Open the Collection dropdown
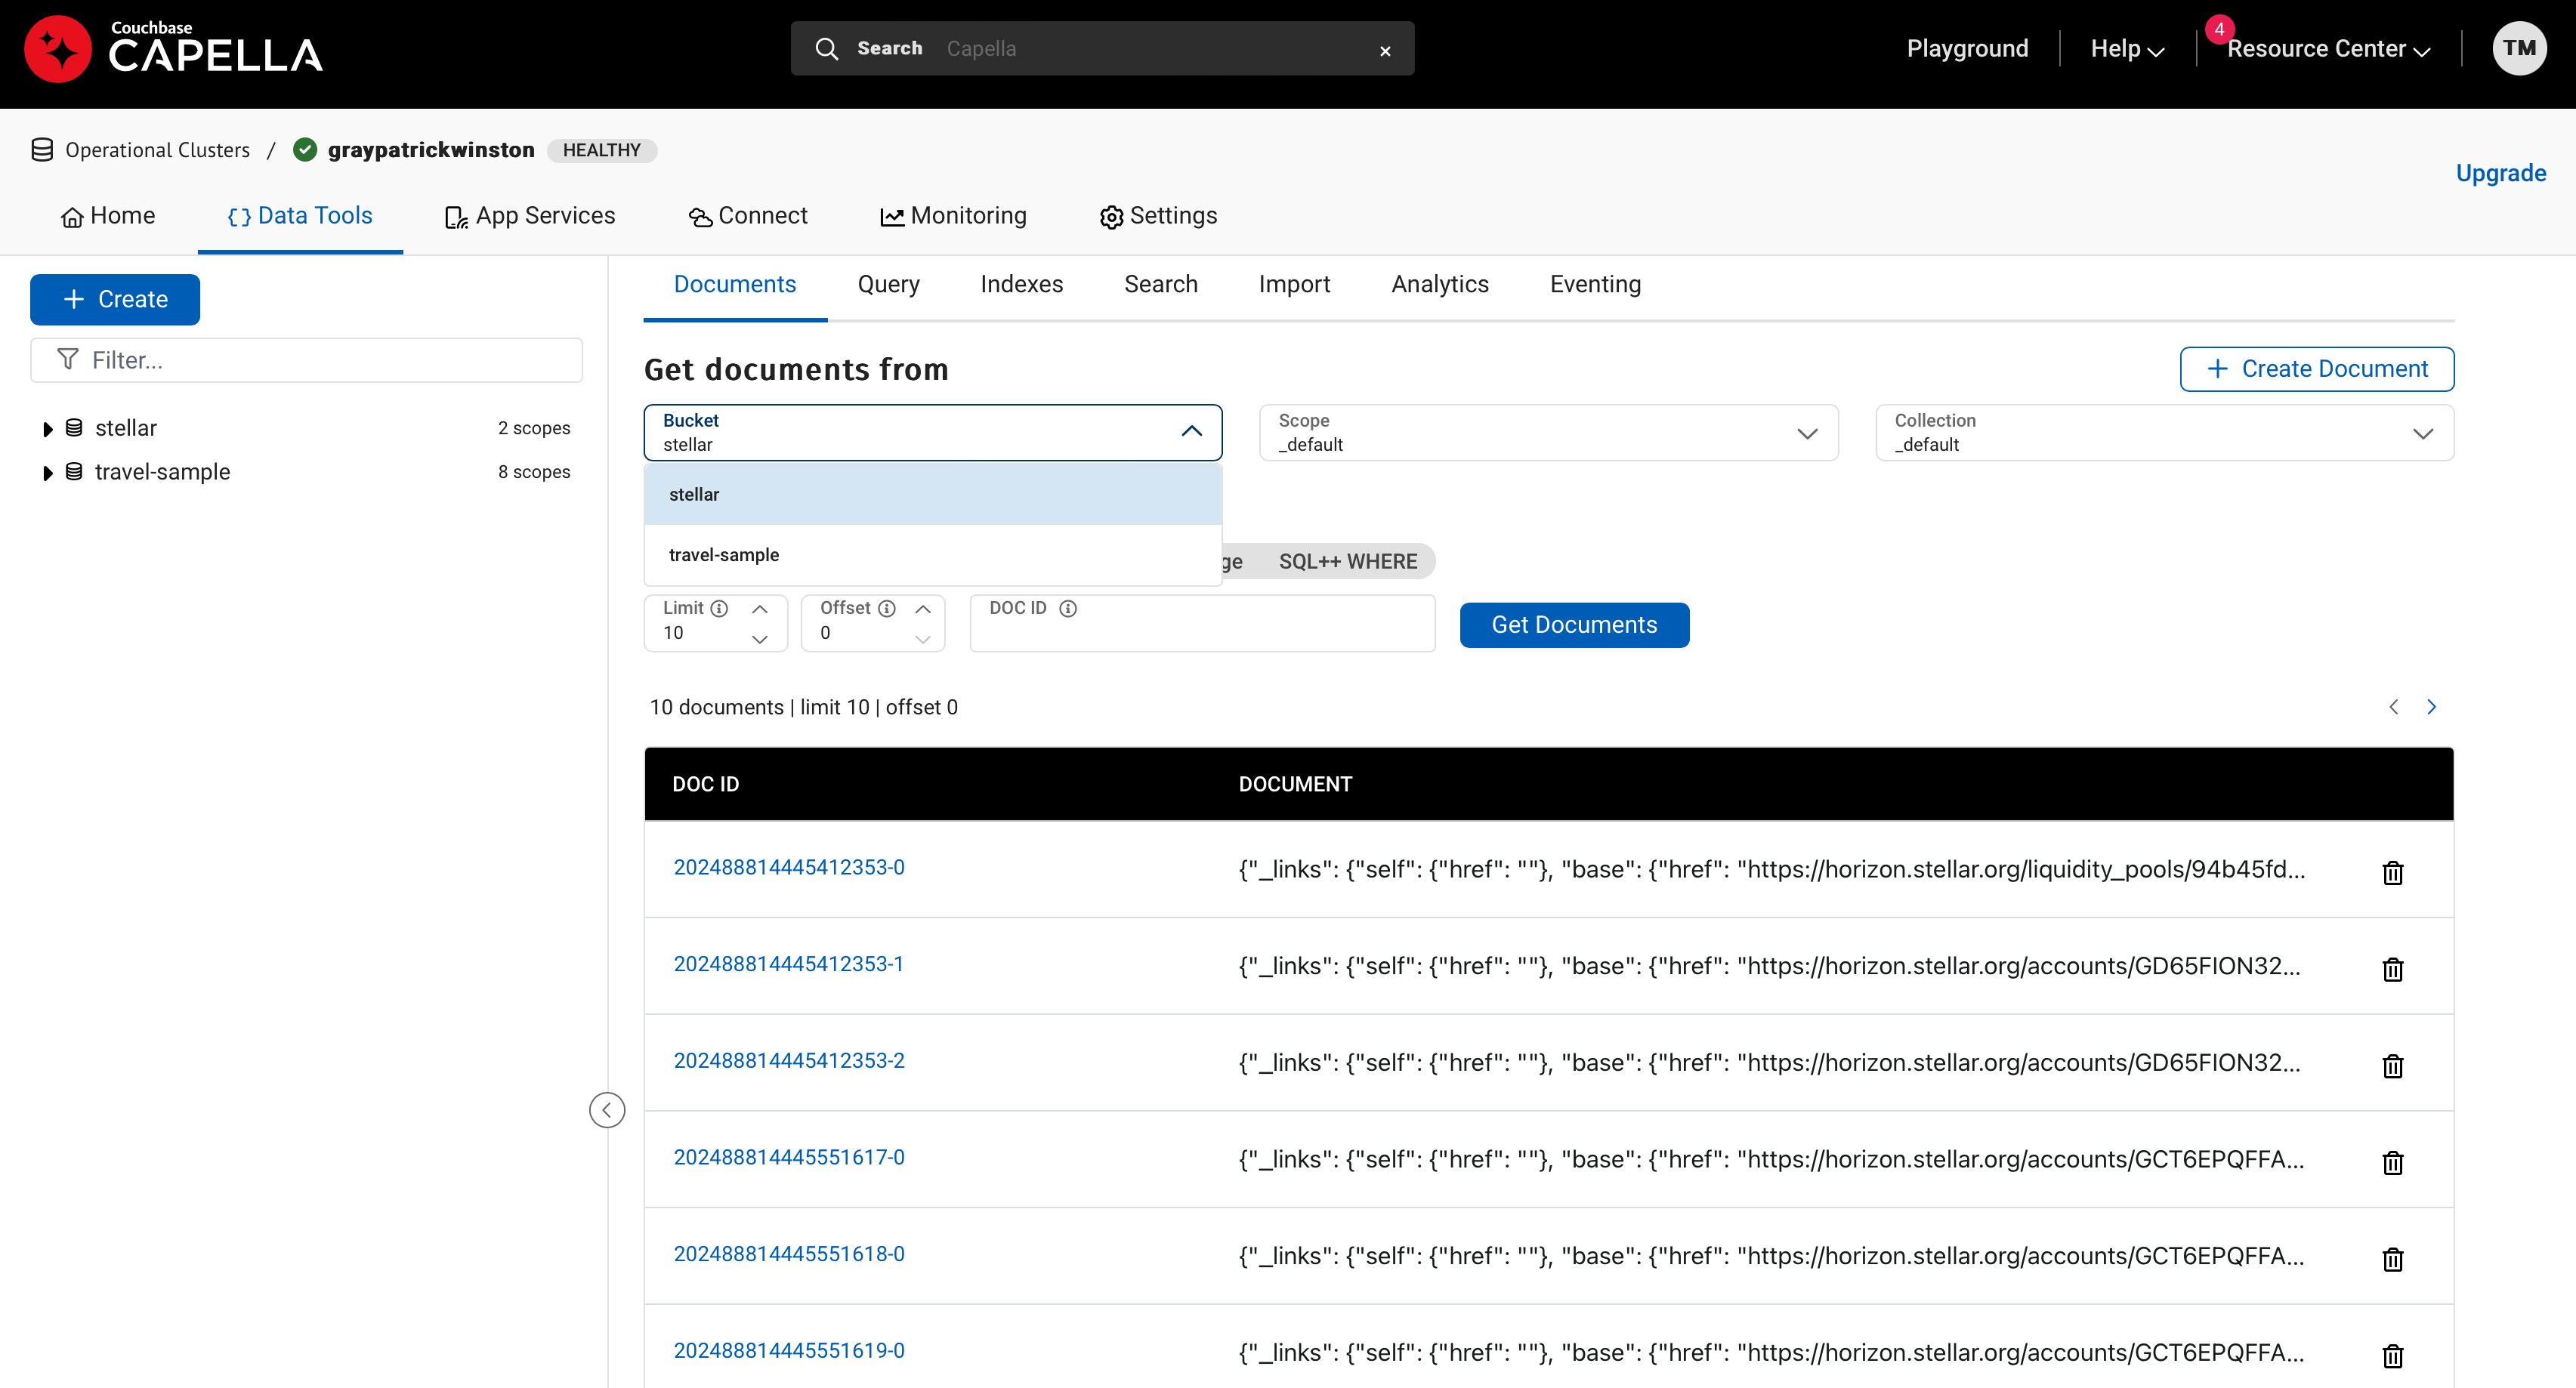Image resolution: width=2576 pixels, height=1388 pixels. tap(2164, 433)
